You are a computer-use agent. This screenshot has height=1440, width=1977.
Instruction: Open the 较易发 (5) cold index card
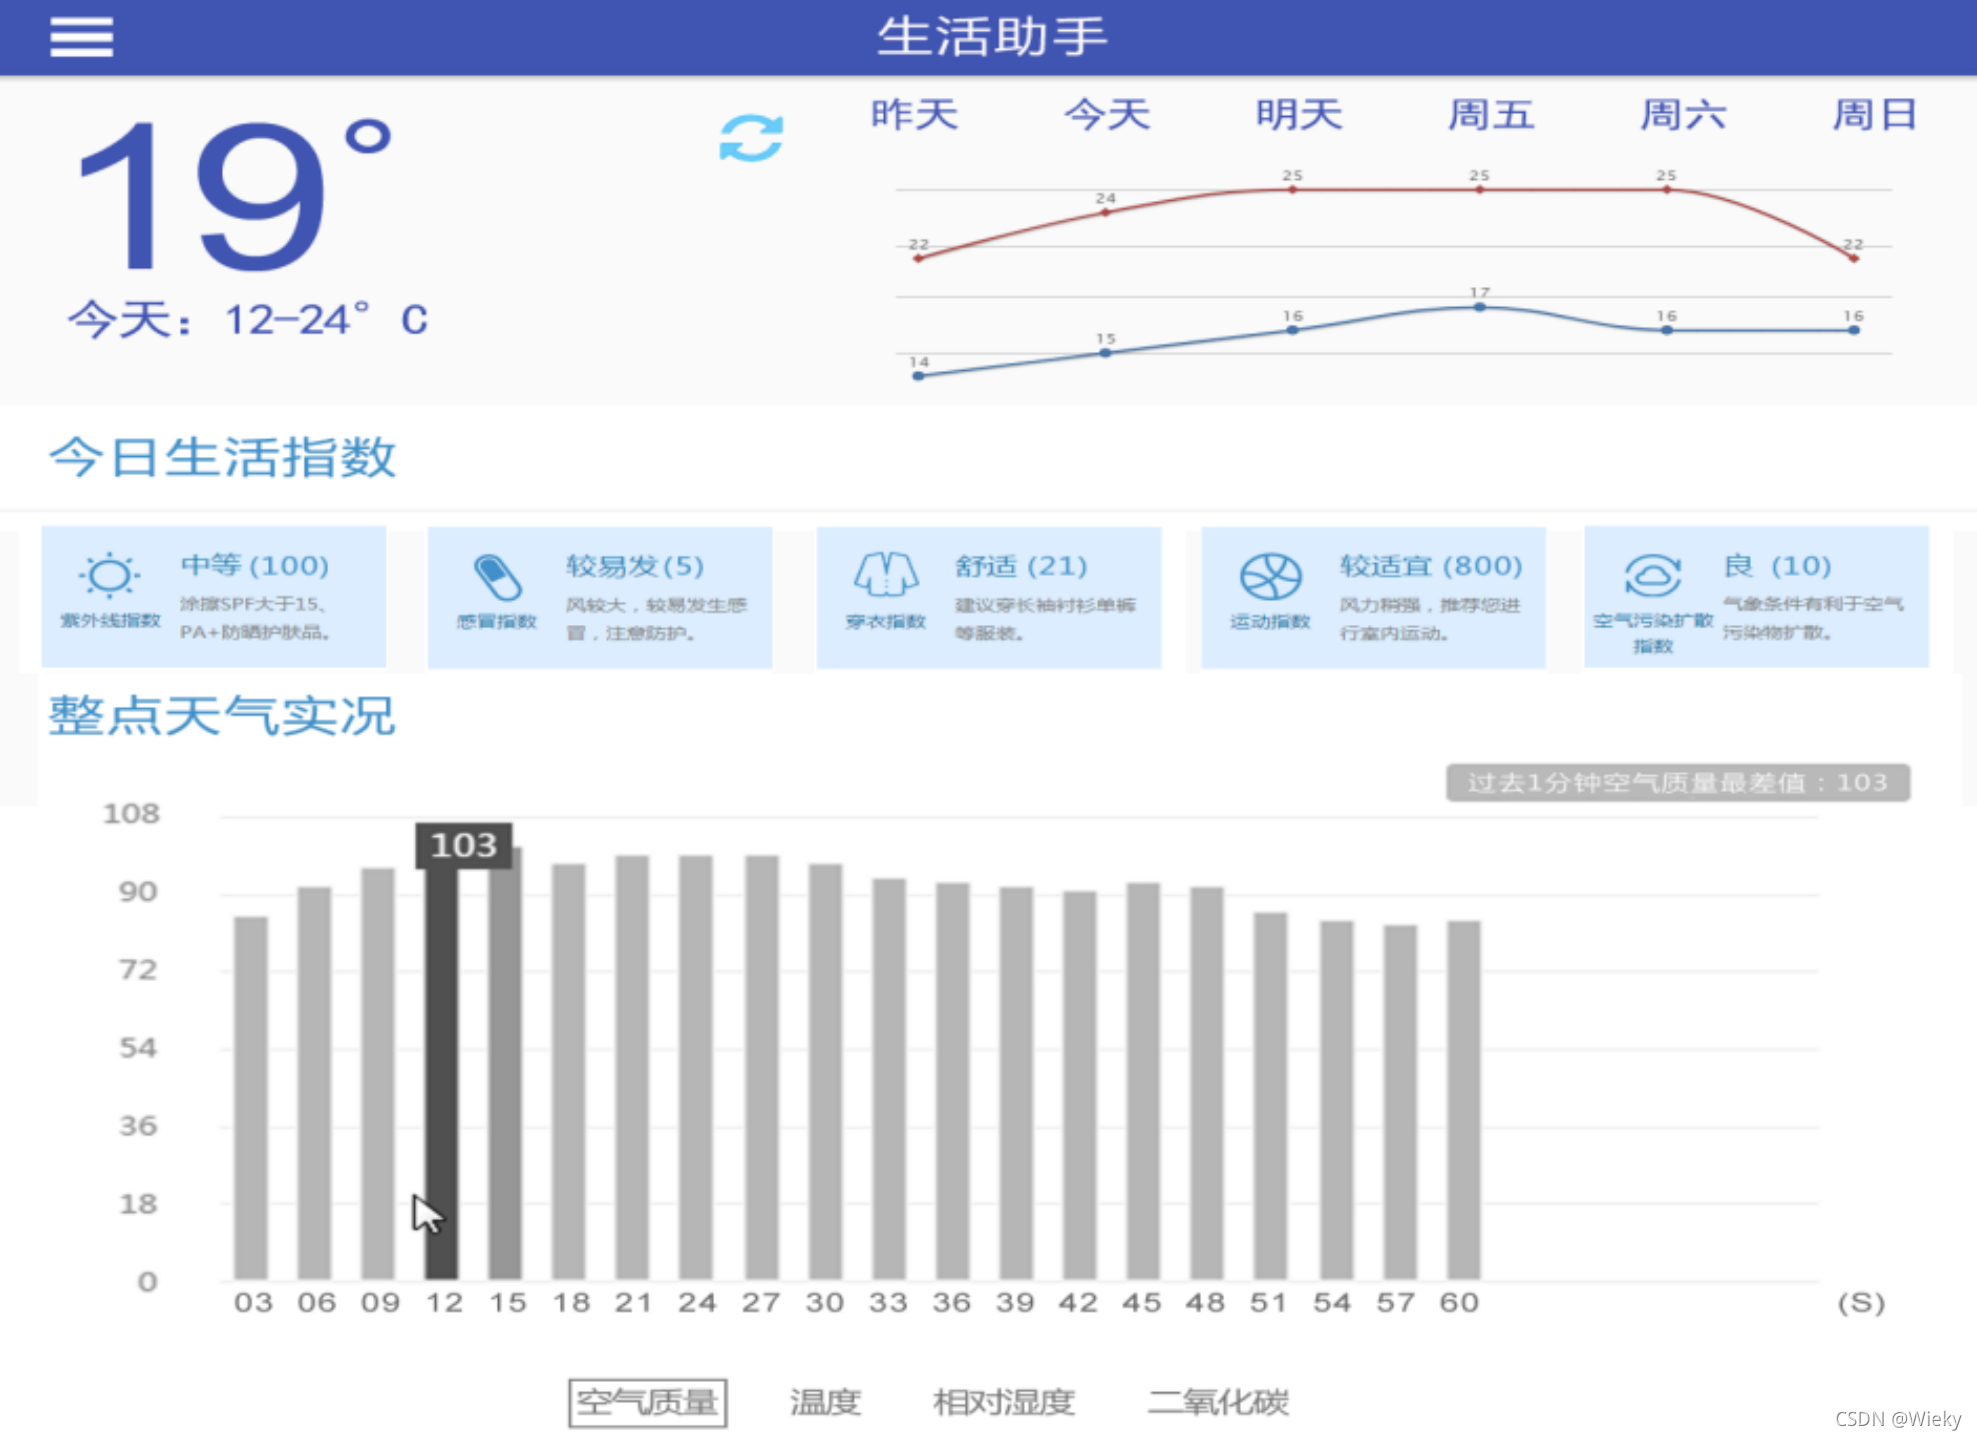coord(600,597)
